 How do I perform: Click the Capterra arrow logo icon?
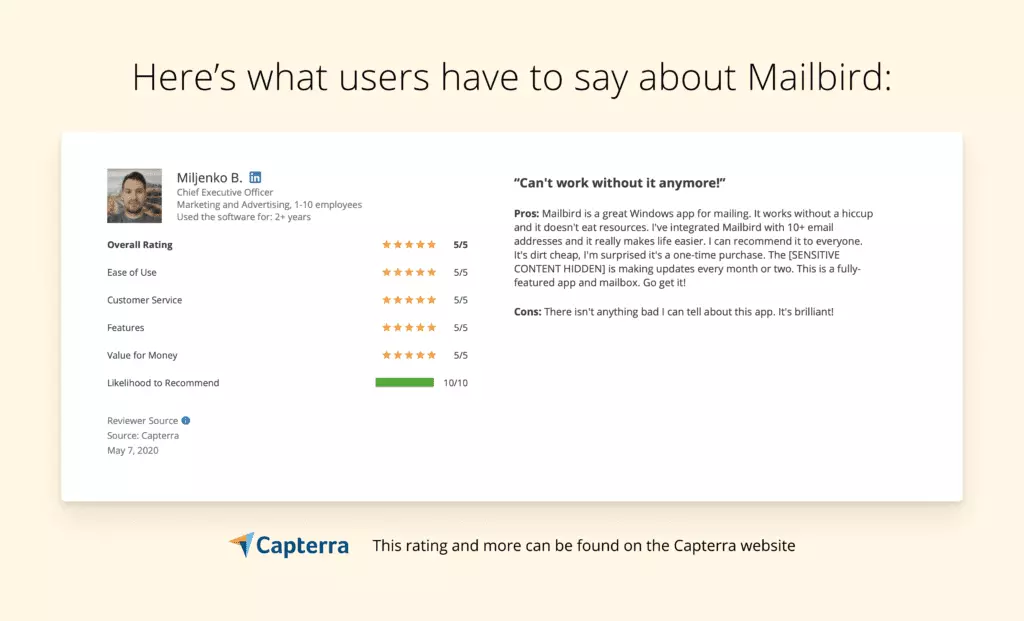point(241,545)
